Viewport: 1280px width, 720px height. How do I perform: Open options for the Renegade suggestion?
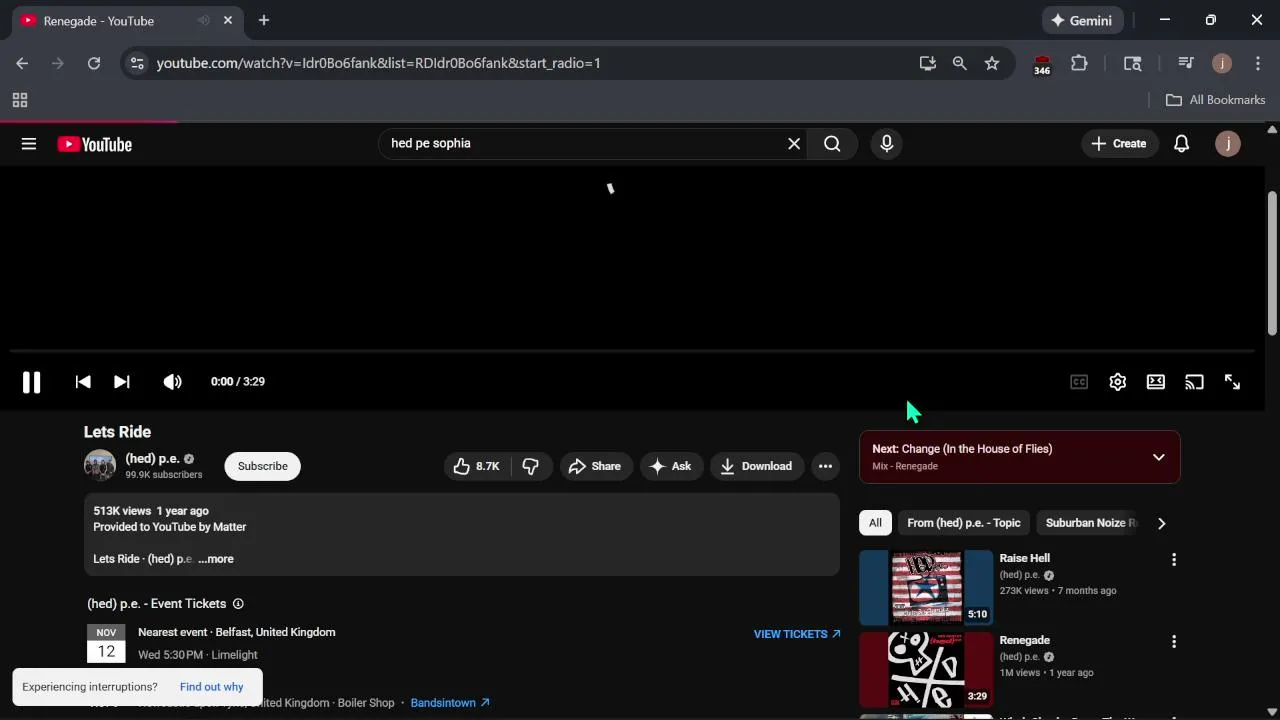(1174, 642)
